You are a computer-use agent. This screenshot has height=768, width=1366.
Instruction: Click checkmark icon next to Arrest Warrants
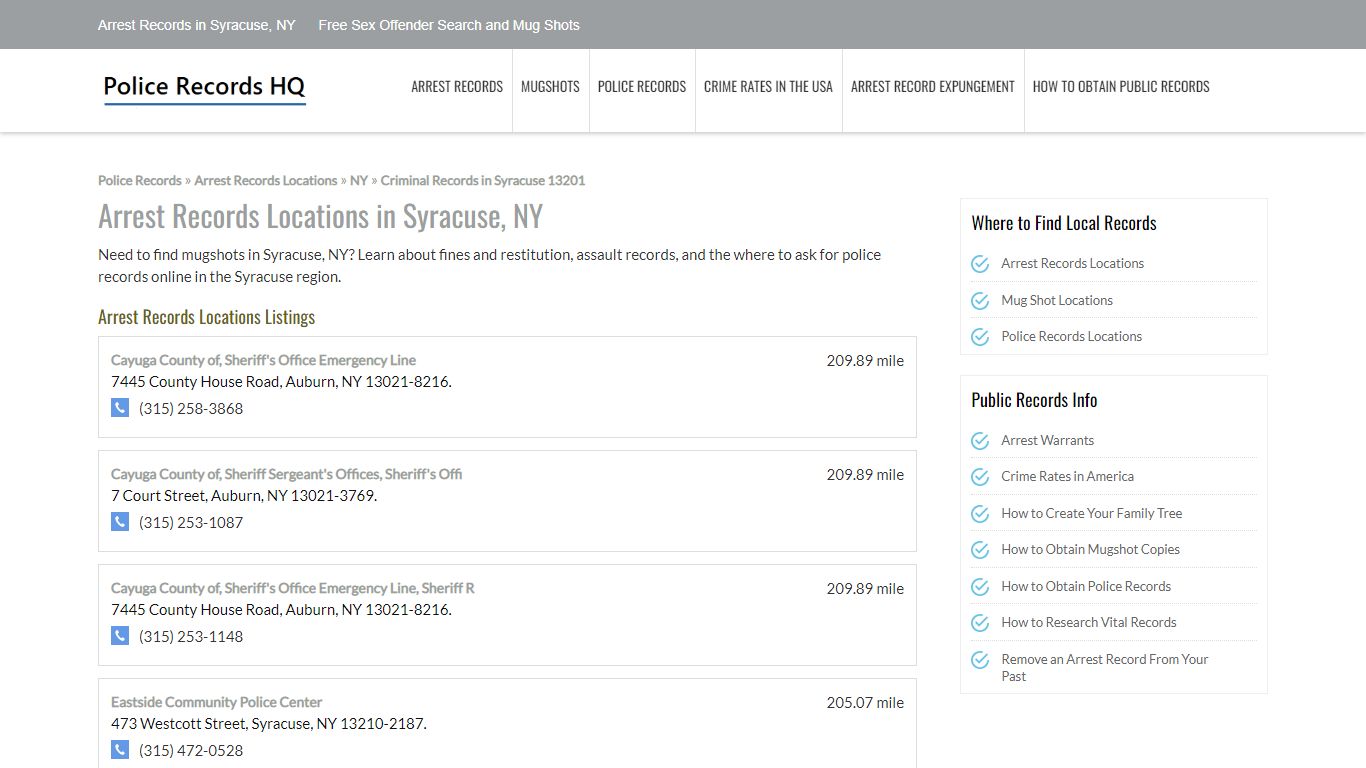click(x=980, y=441)
